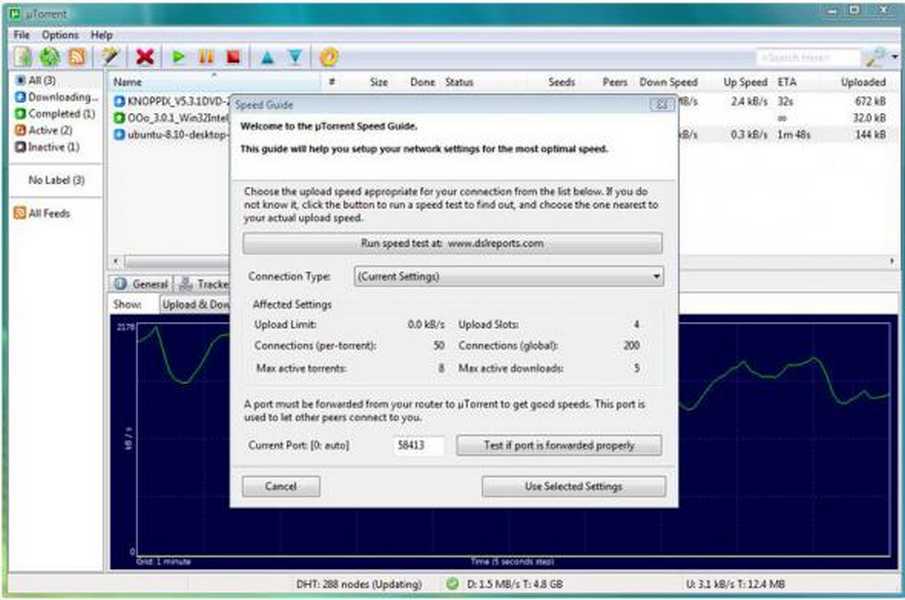Screen dimensions: 905x600
Task: Click the Current Port input field
Action: 418,445
